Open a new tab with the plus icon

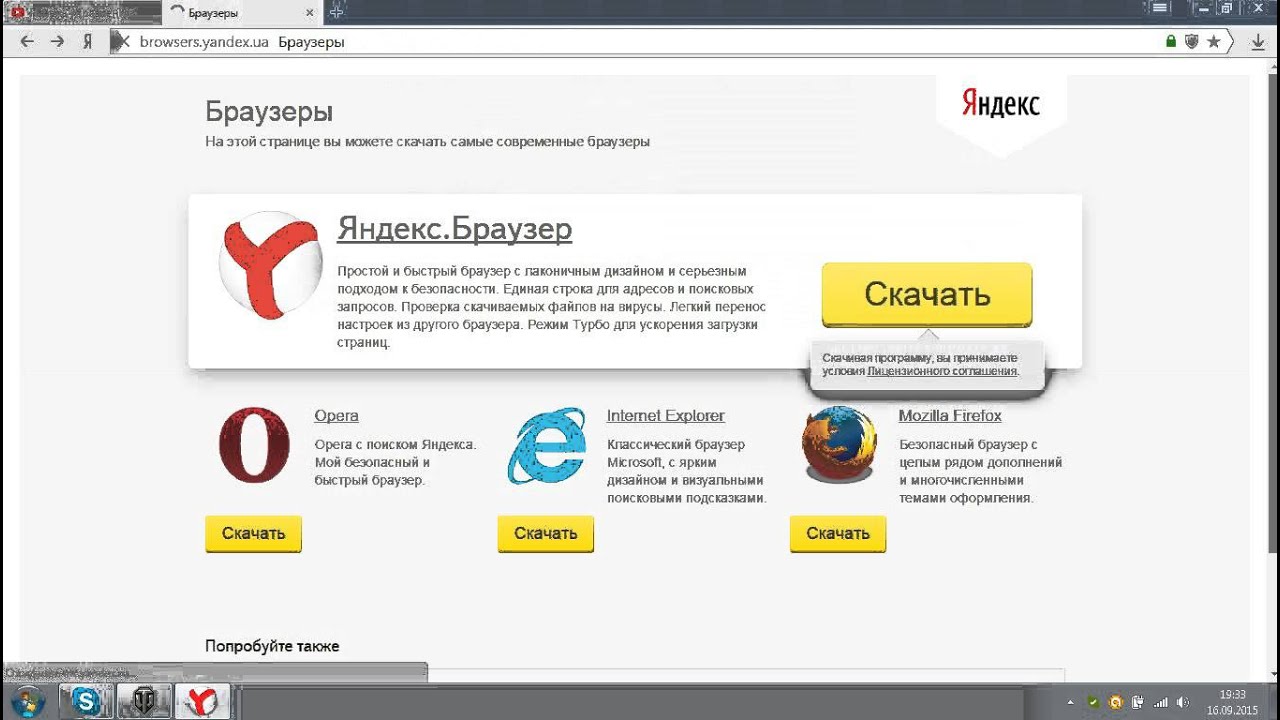pyautogui.click(x=338, y=11)
